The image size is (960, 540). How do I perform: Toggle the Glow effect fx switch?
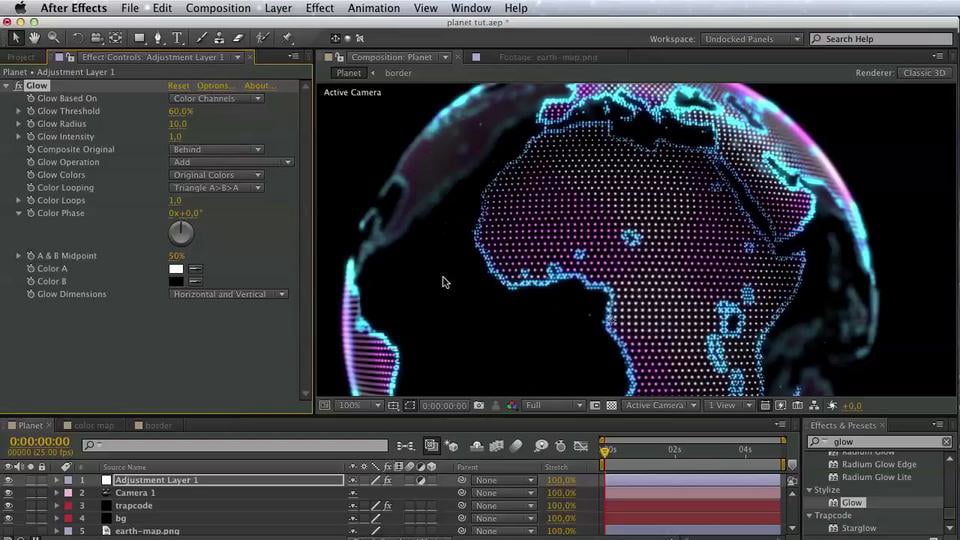19,86
